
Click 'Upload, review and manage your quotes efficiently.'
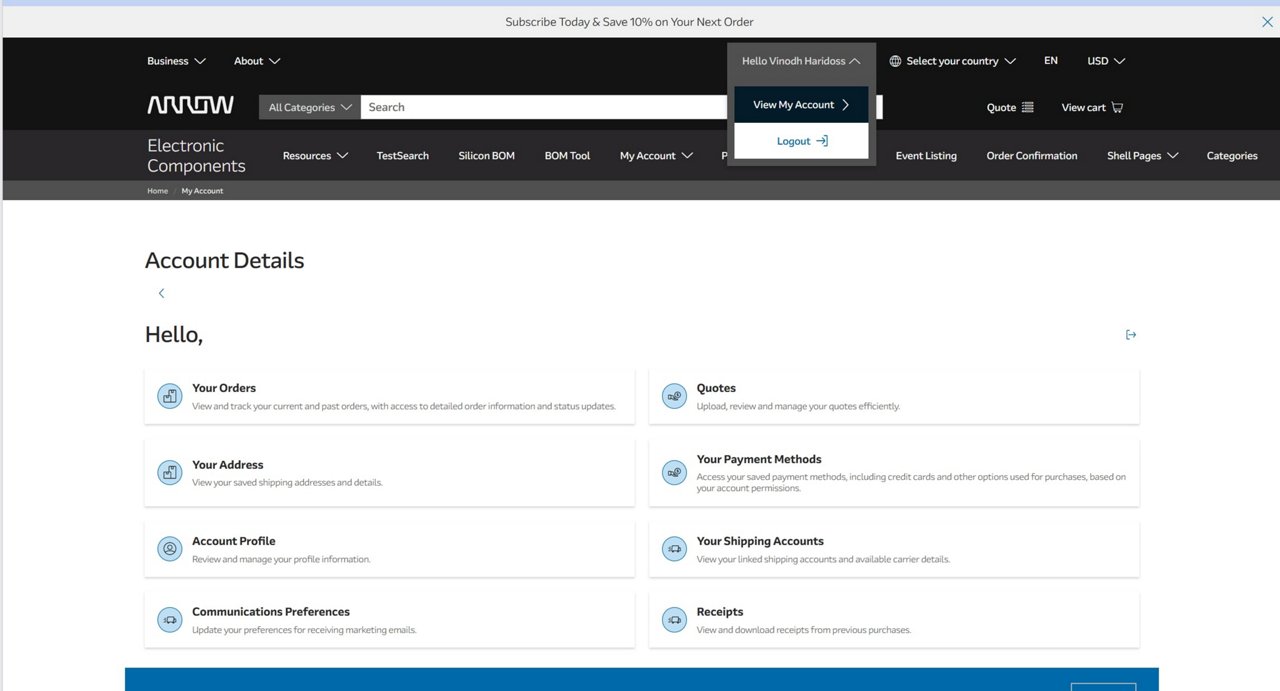798,407
